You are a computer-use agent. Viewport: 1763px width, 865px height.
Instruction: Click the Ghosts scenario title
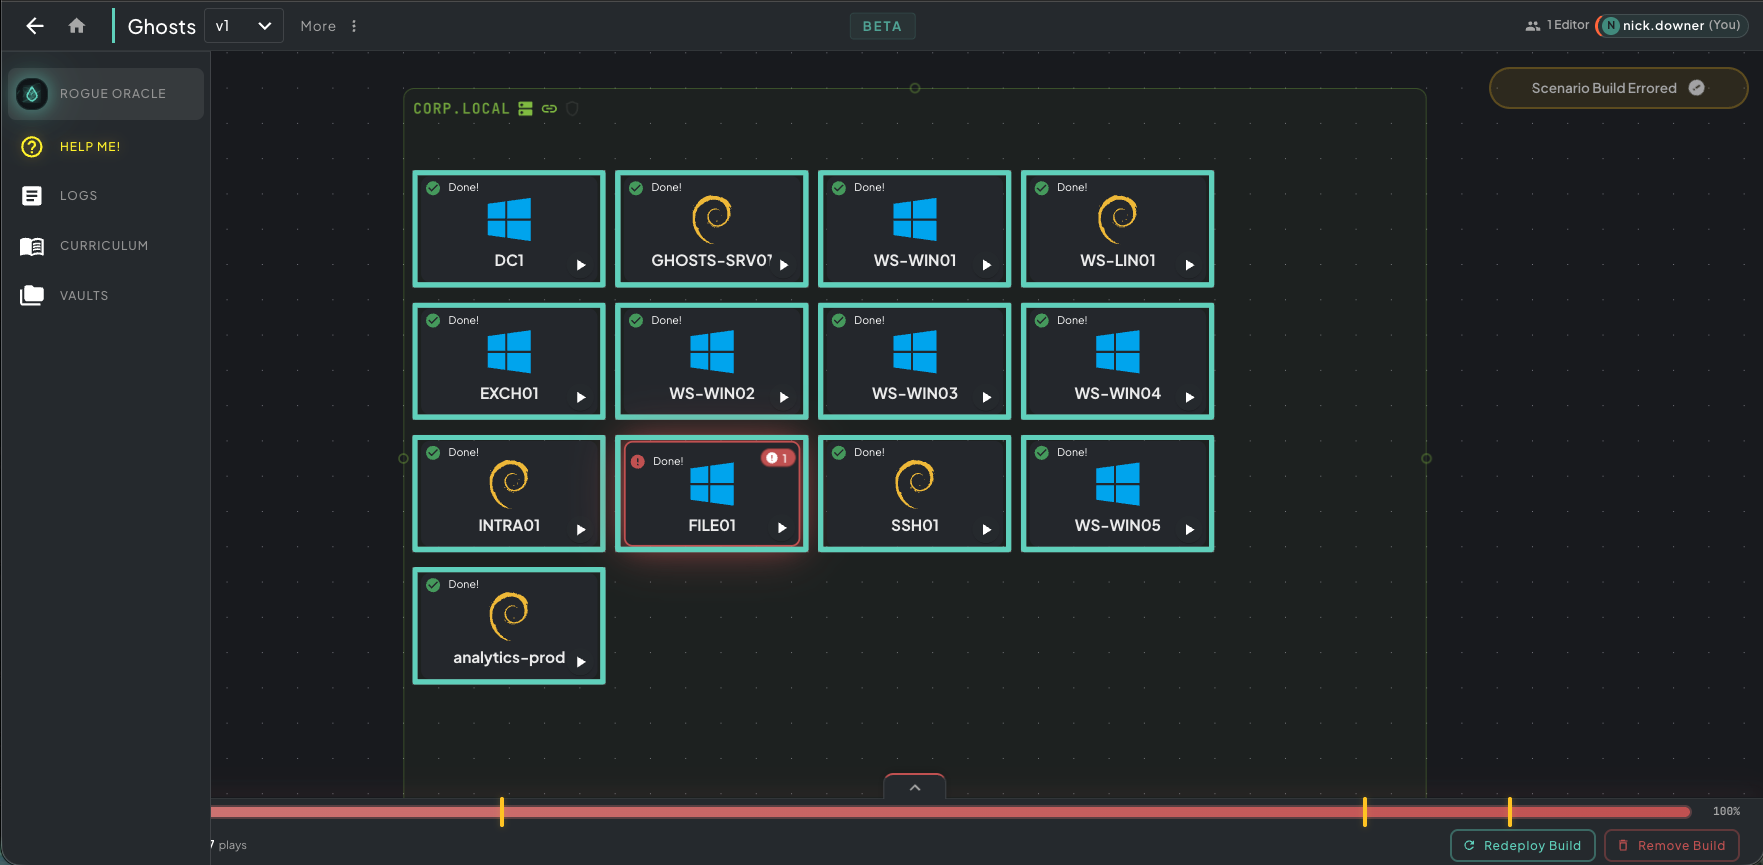(161, 27)
